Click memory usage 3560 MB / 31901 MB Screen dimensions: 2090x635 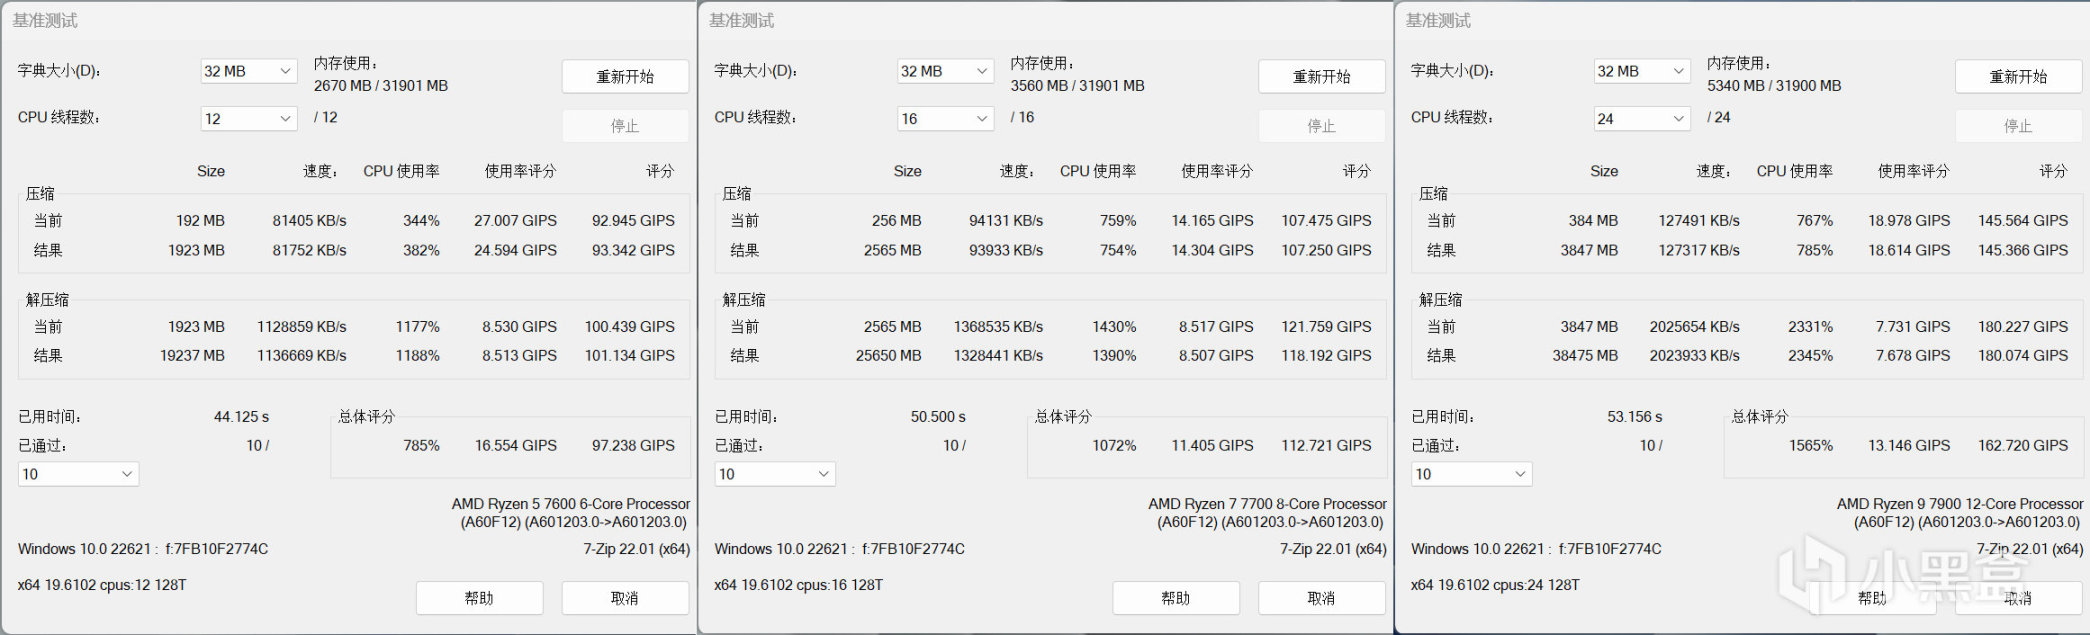point(1077,86)
